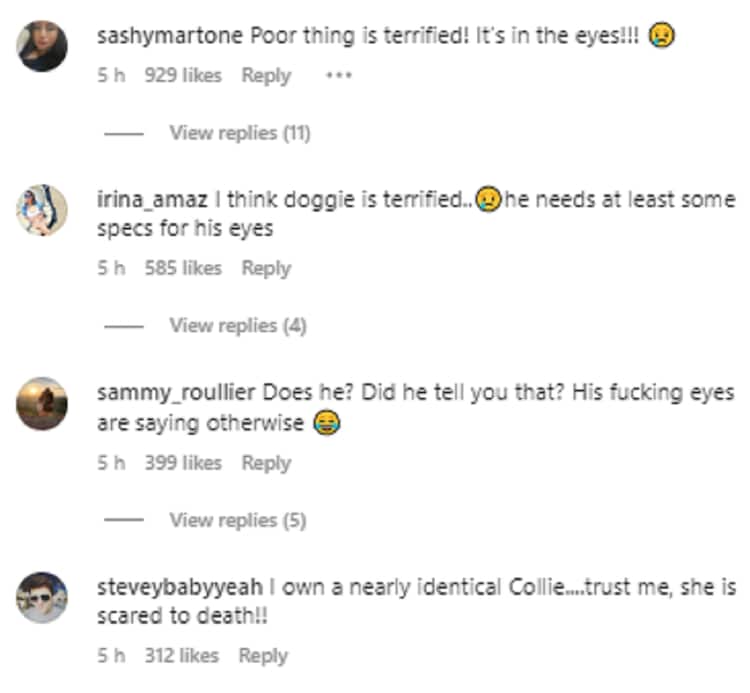Open the 399 likes count
Screen dimensions: 750x693
183,463
